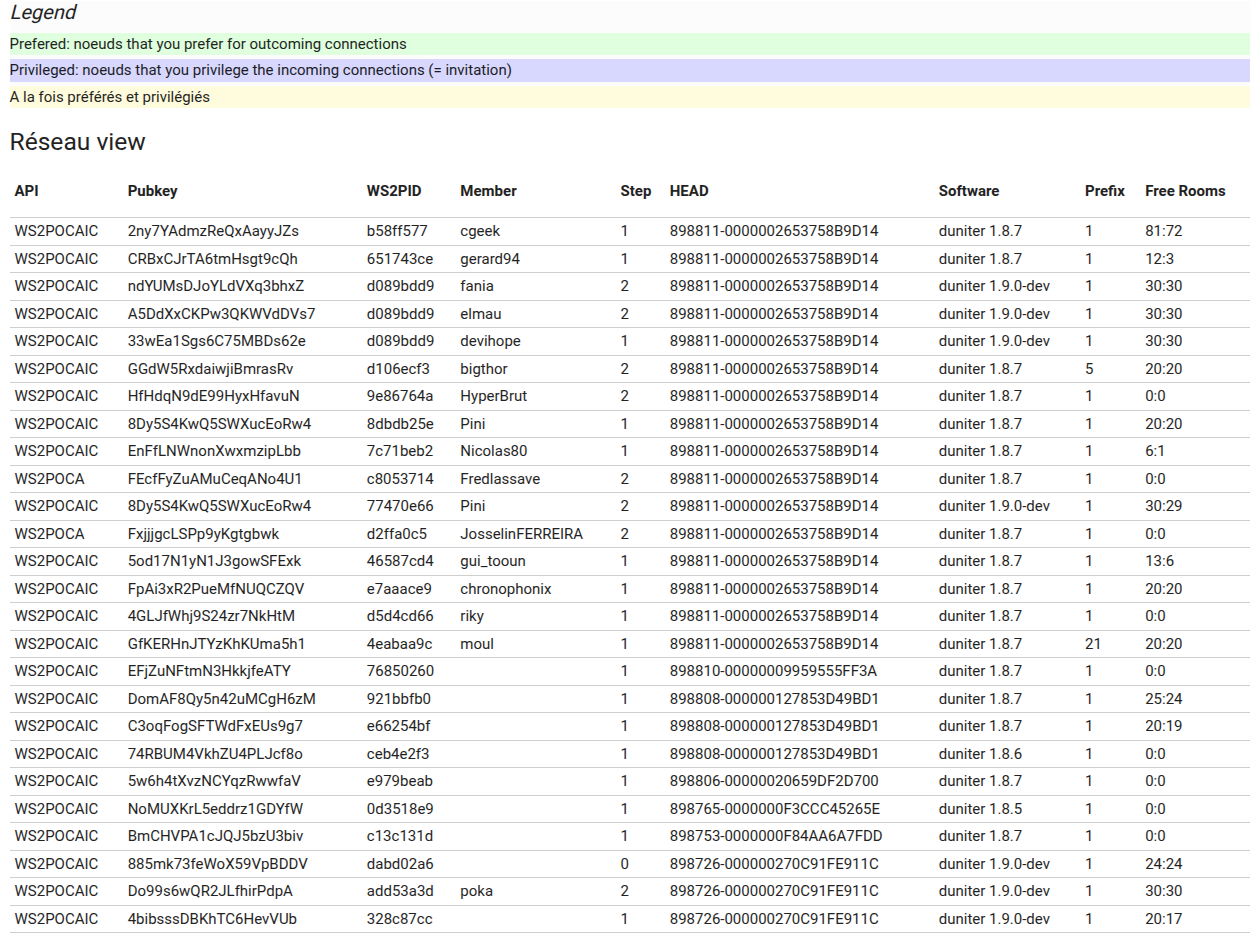Click the green Prefered legend bar
1258x937 pixels.
[629, 44]
